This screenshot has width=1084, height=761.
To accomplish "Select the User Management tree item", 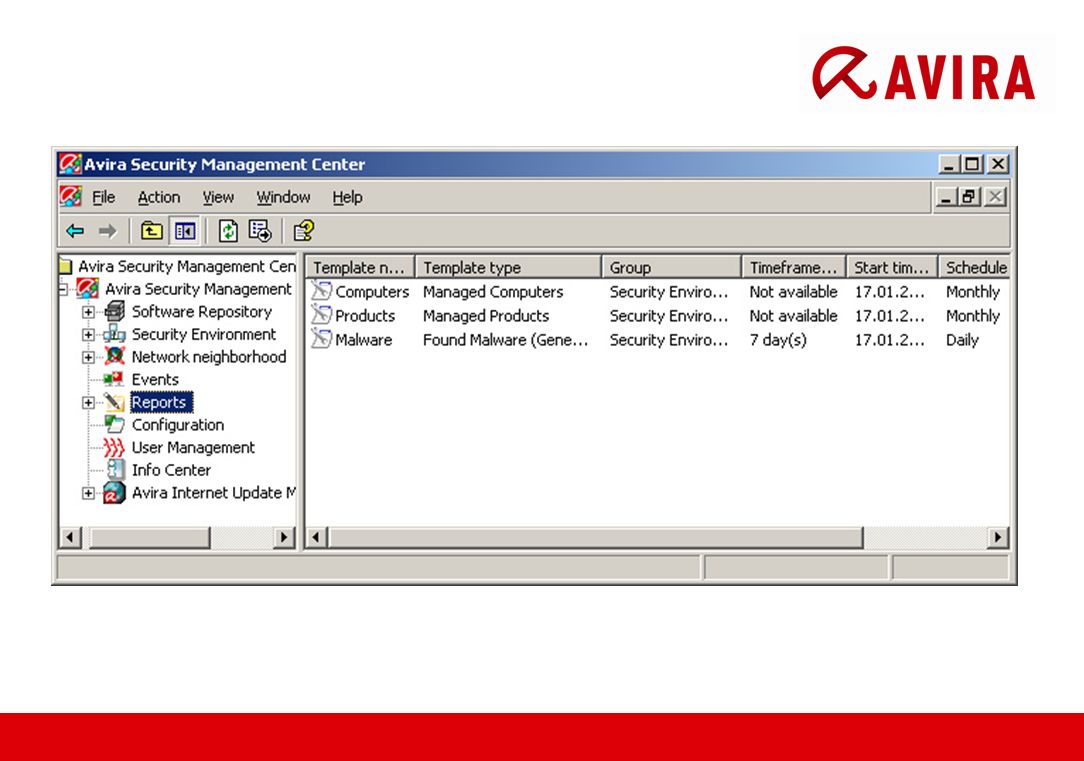I will [193, 448].
